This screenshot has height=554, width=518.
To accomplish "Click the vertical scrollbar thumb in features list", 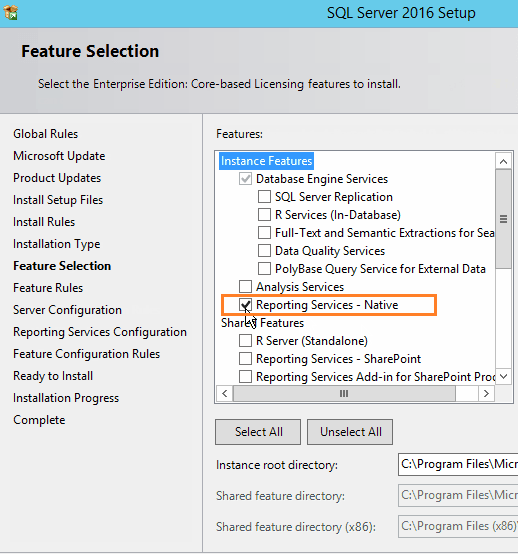I will (504, 219).
